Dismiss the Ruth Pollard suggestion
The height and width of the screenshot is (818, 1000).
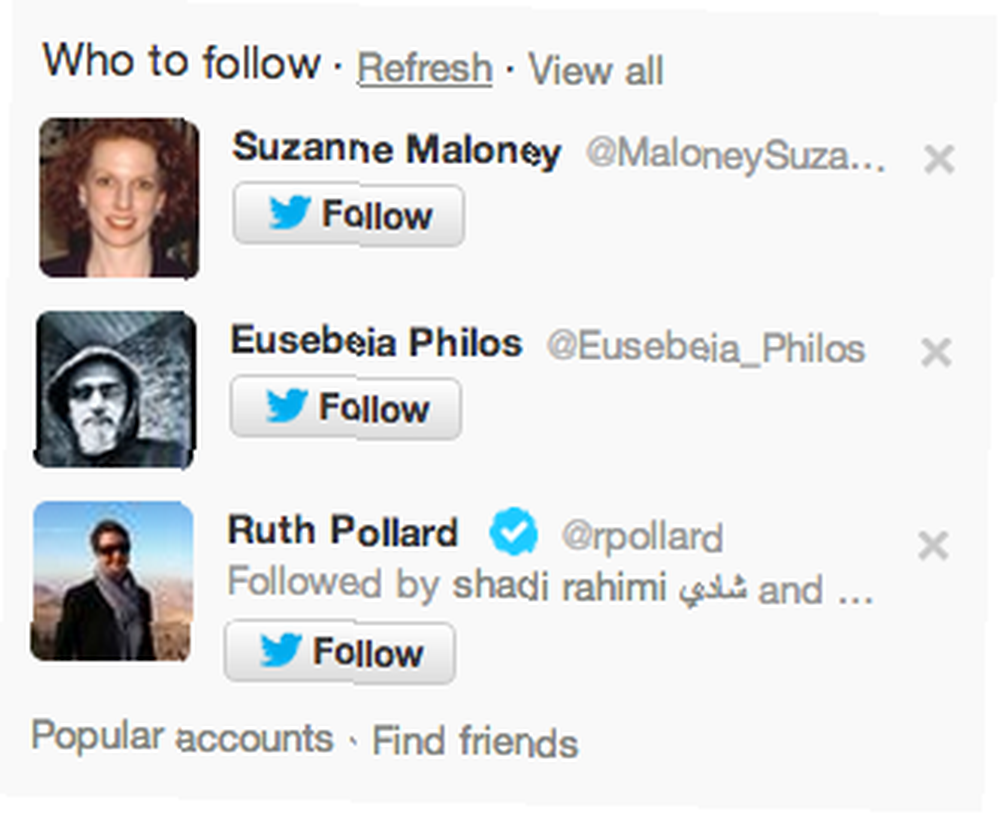click(933, 545)
